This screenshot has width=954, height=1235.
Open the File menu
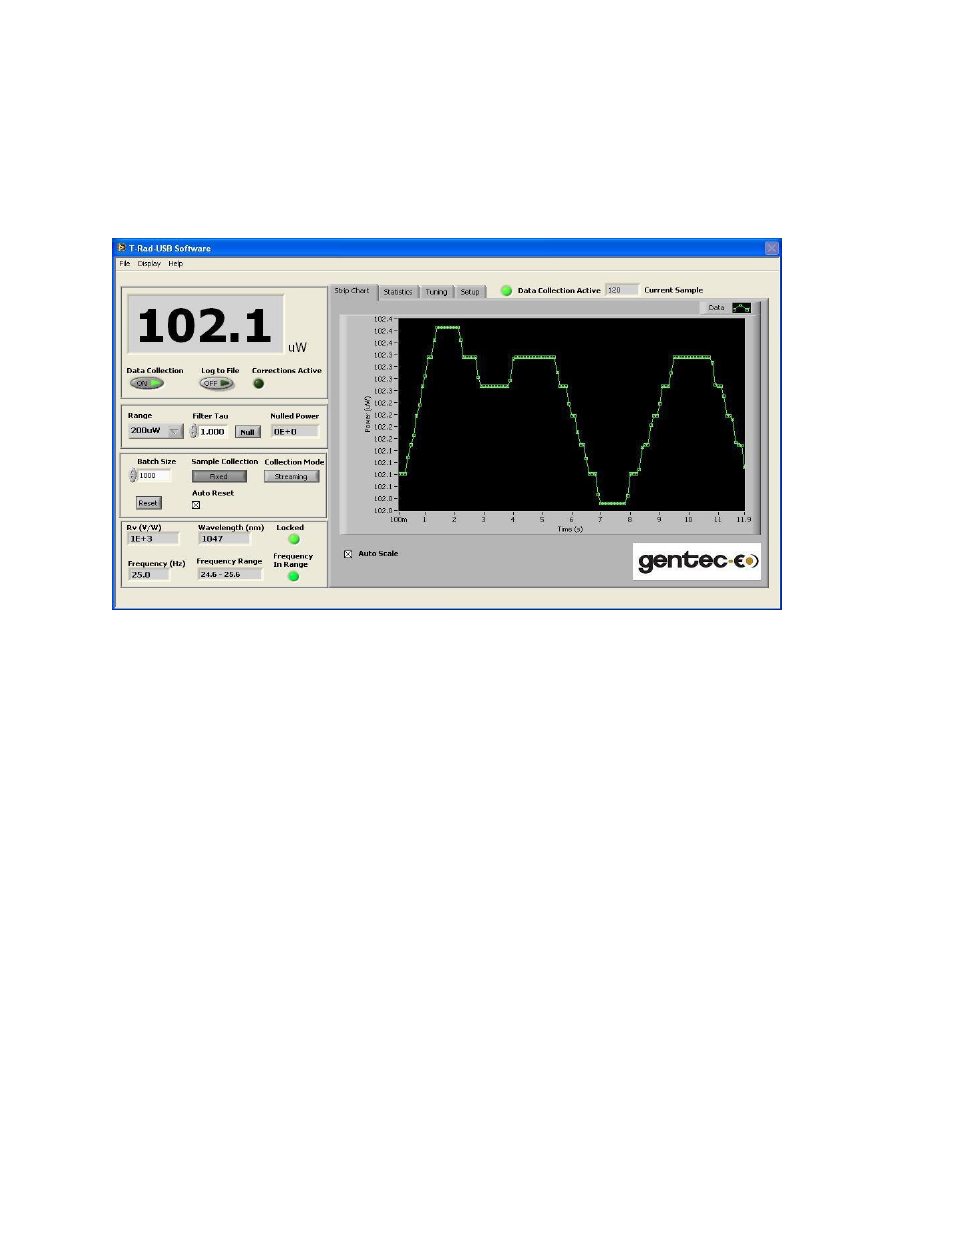point(125,264)
